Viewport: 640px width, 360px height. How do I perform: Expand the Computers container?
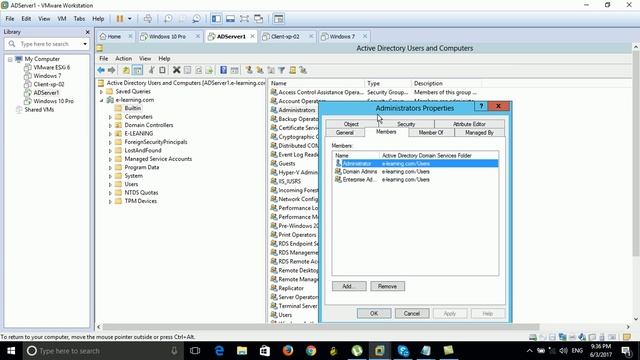click(x=110, y=117)
